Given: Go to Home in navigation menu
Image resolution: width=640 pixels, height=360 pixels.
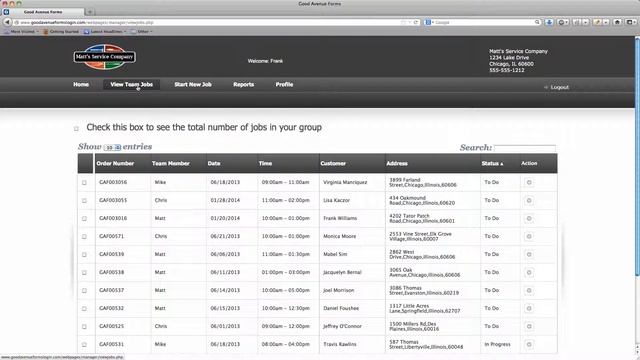Looking at the screenshot, I should click(x=81, y=84).
